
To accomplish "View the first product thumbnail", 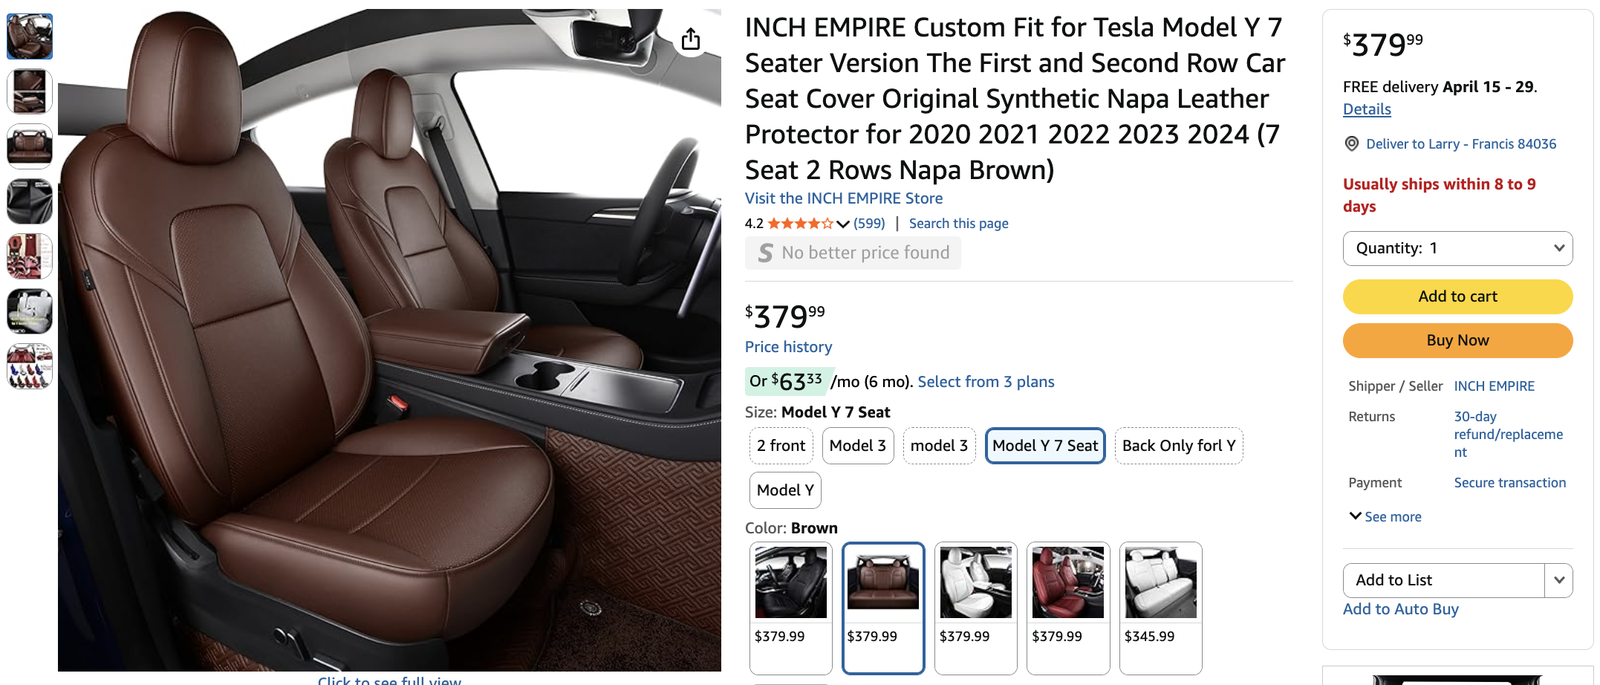I will pyautogui.click(x=30, y=37).
